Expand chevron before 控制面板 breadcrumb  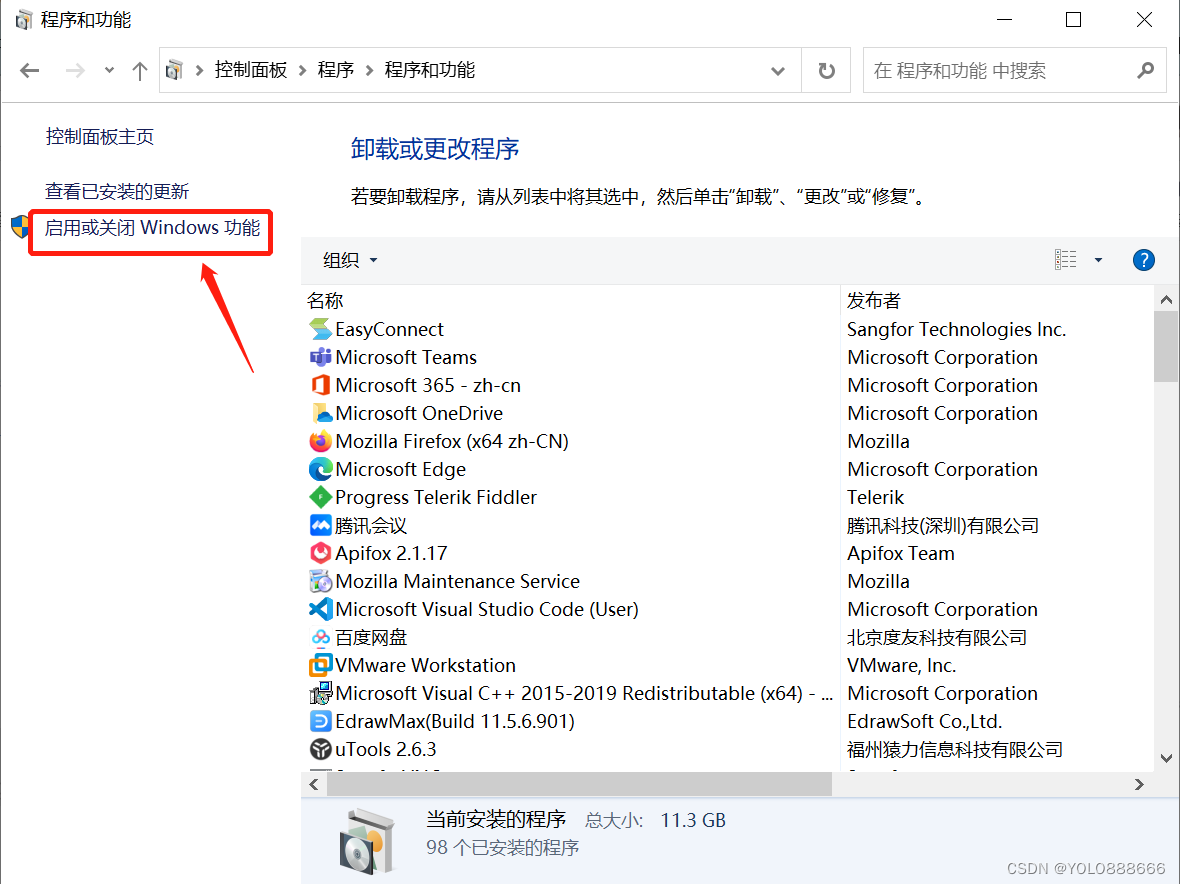(x=199, y=71)
